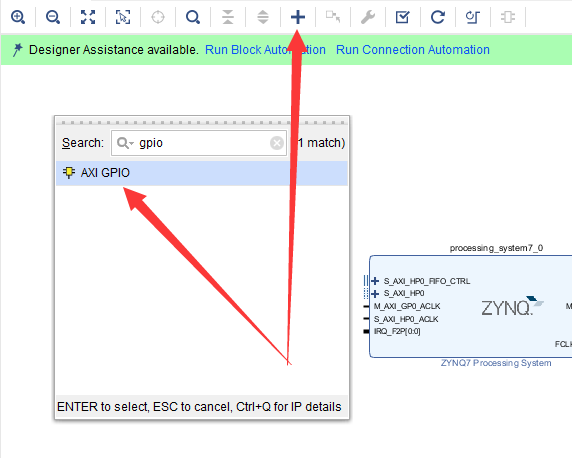Click the Expand All toolbar icon

coord(263,17)
